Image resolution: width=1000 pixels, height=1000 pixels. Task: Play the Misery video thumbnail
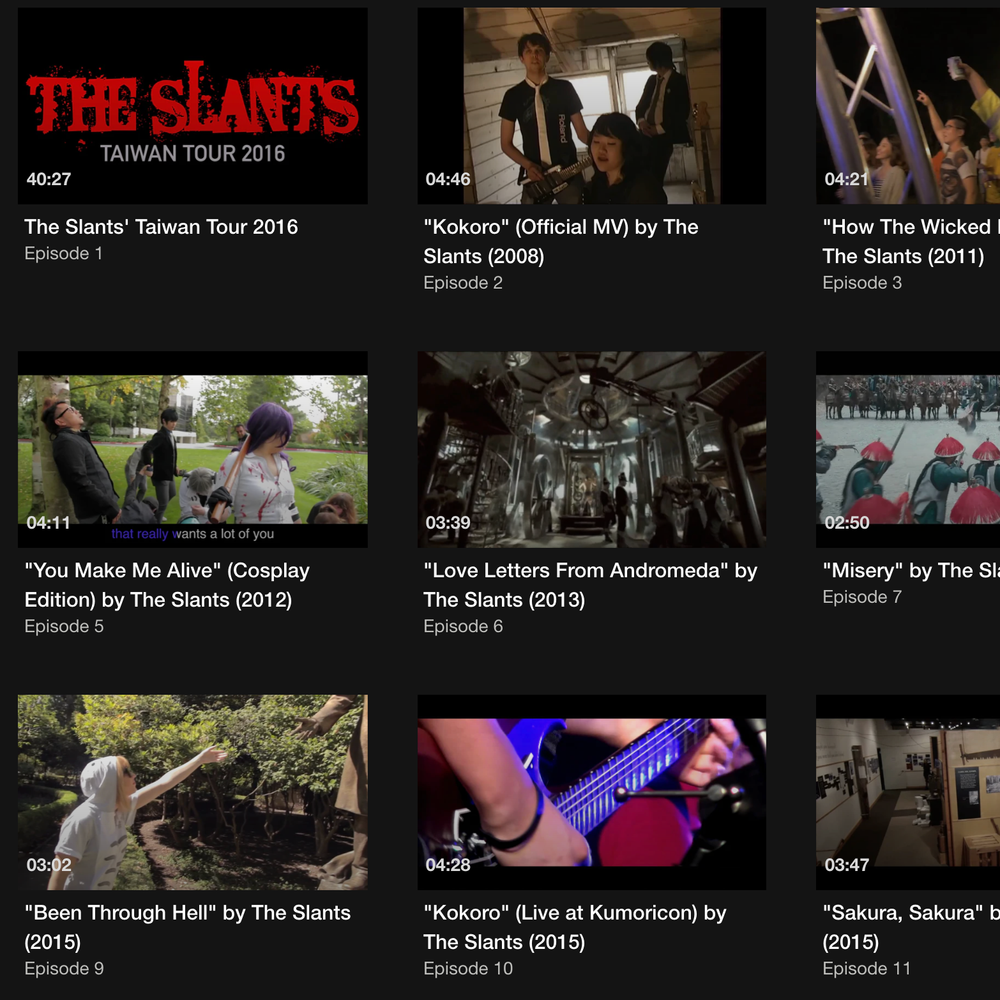click(x=908, y=449)
